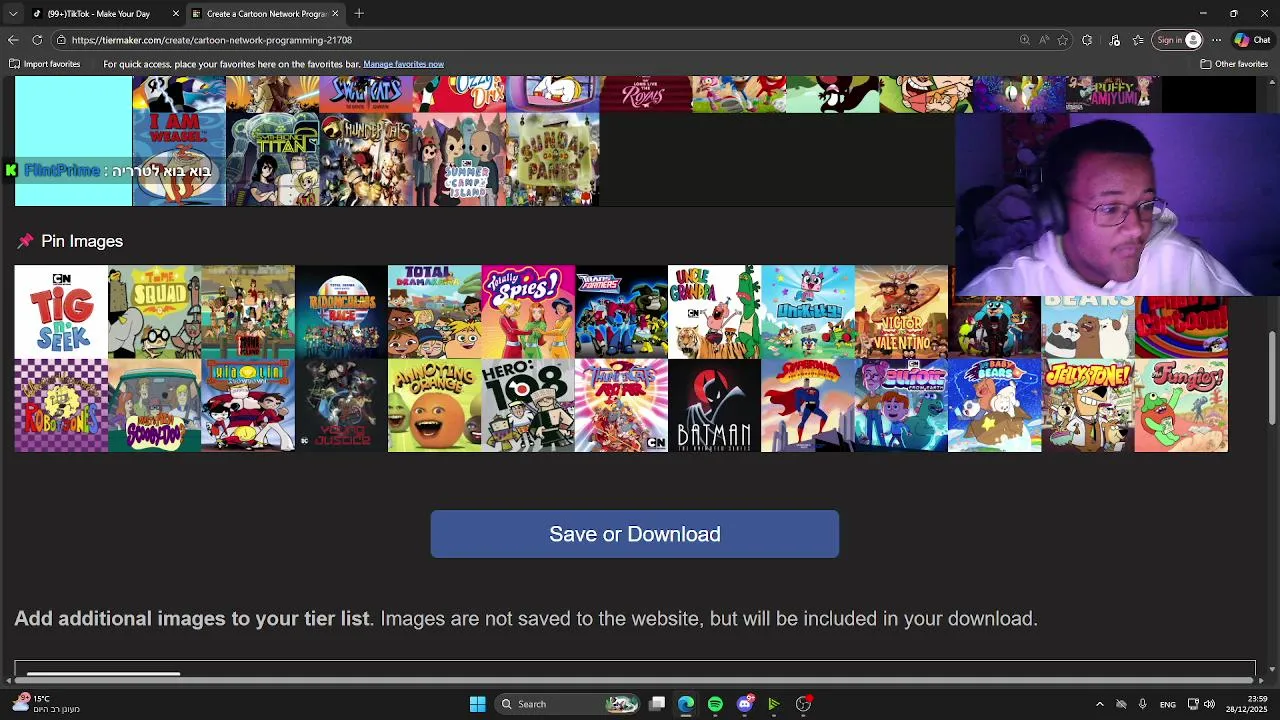Screen dimensions: 1280x720
Task: Show hidden system tray icons
Action: (1100, 704)
